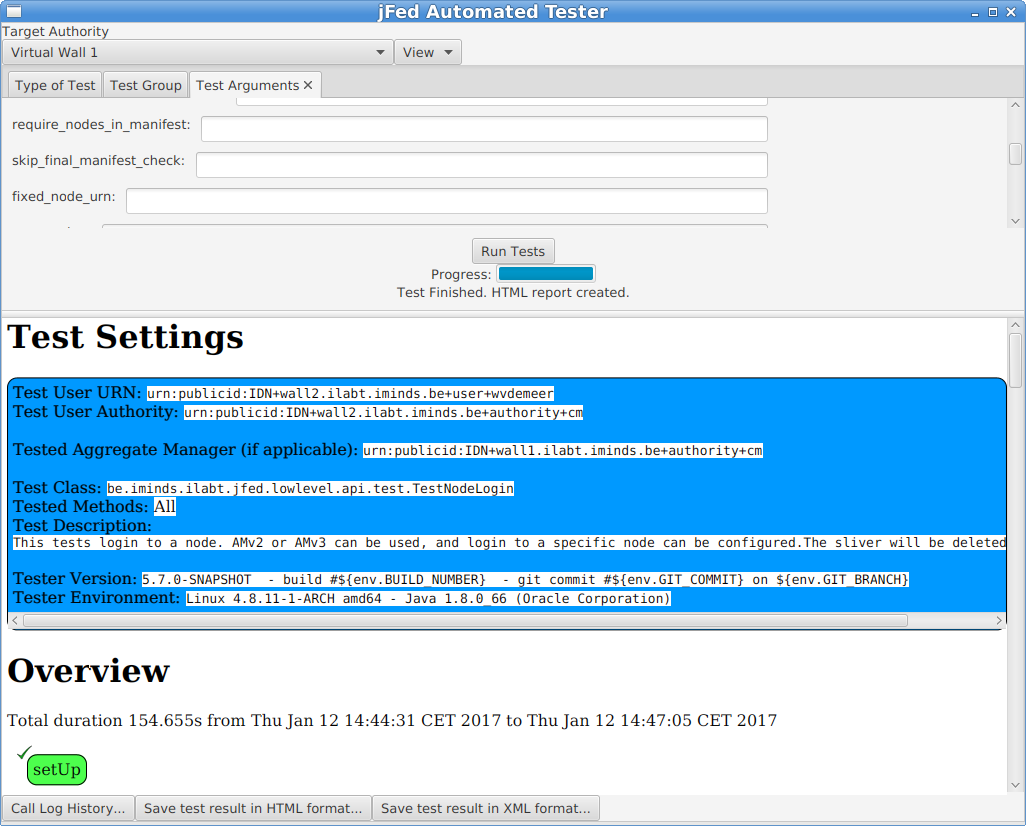Screen dimensions: 1026x826
Task: Switch to the Test Group tab
Action: (145, 85)
